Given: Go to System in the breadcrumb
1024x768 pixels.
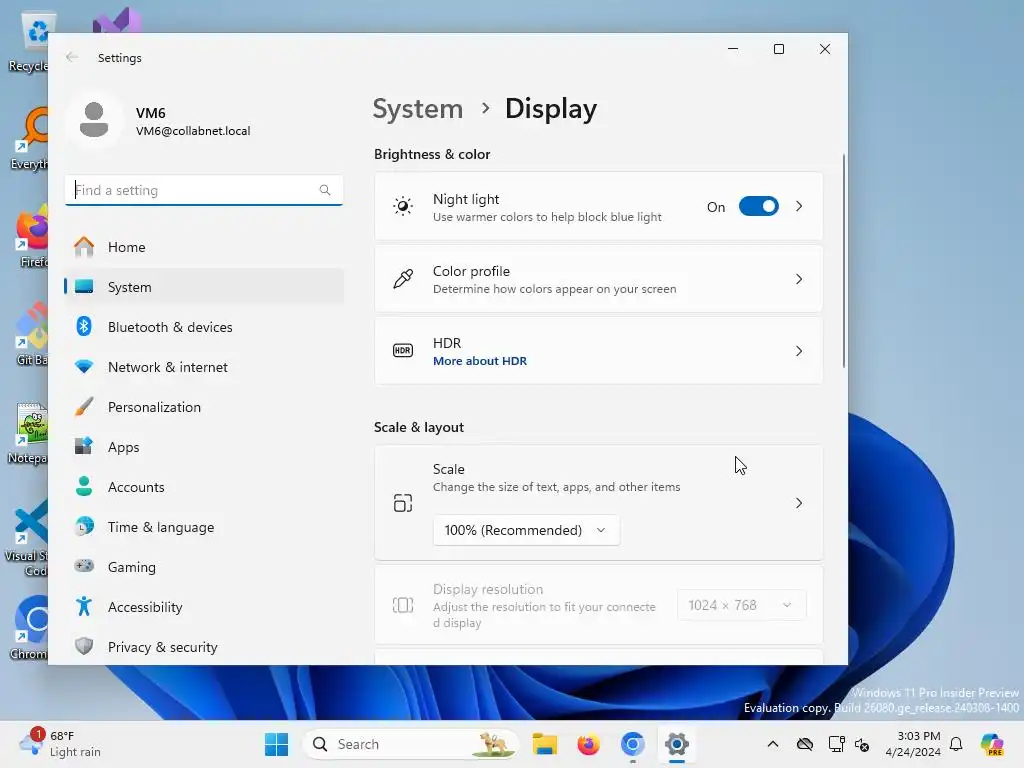Looking at the screenshot, I should click(418, 108).
